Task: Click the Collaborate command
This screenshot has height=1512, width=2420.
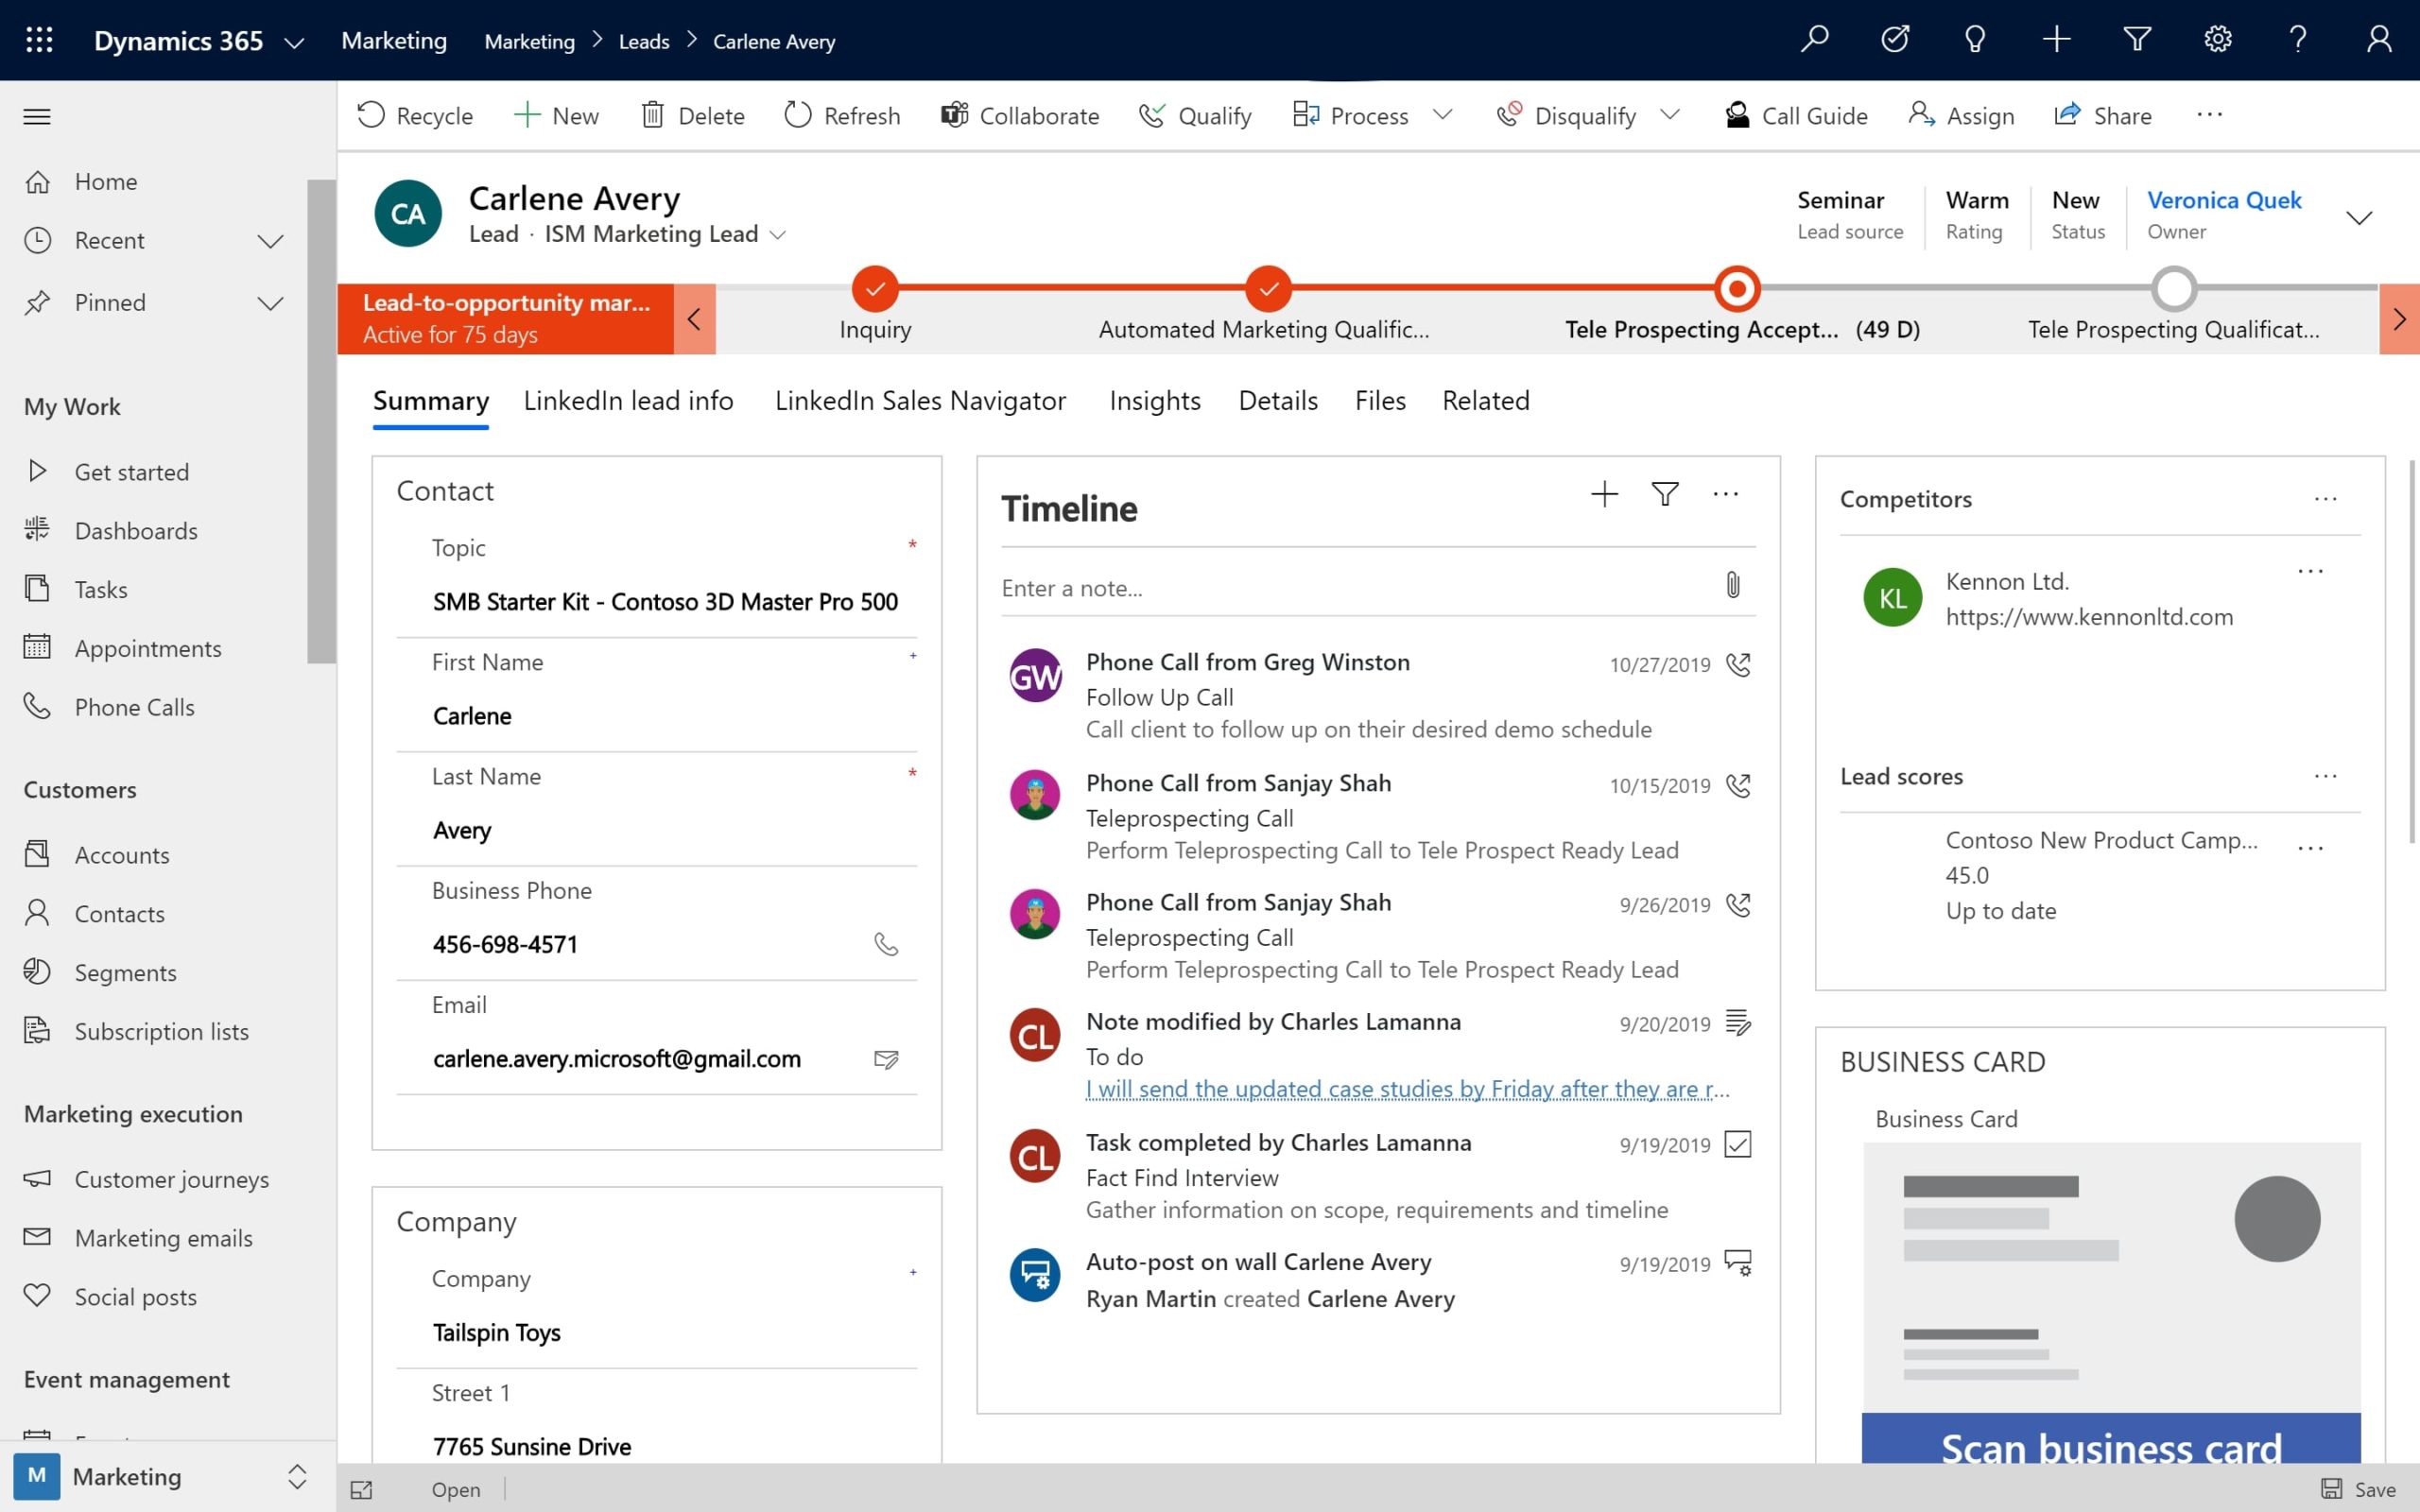Action: tap(1020, 116)
